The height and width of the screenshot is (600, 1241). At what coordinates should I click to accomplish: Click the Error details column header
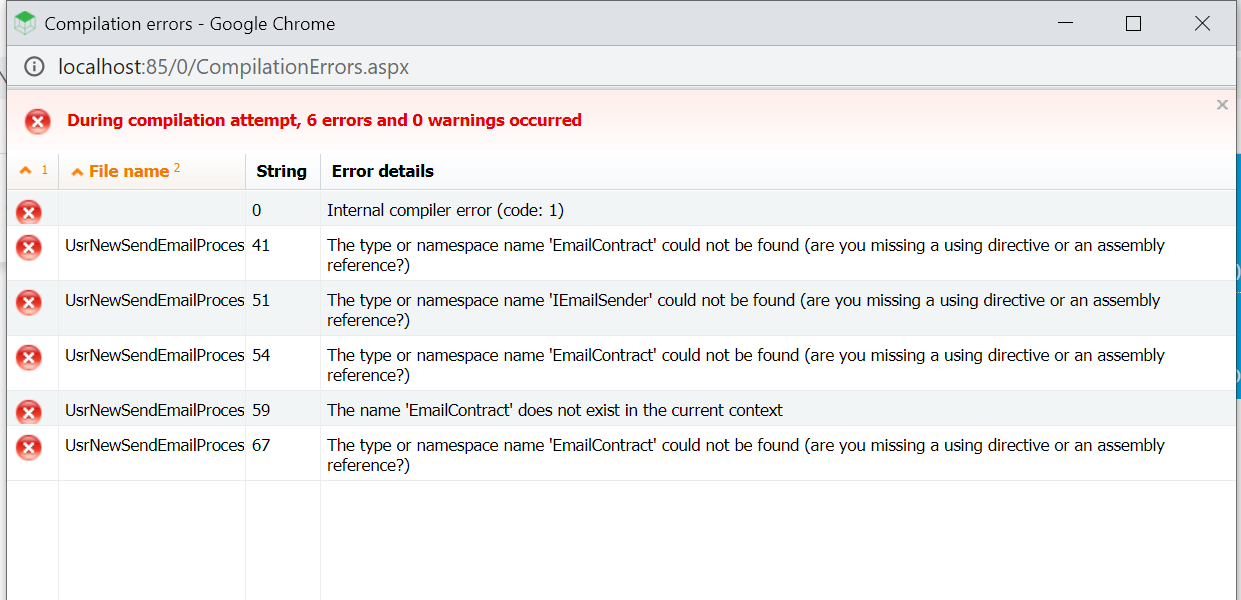pyautogui.click(x=383, y=171)
